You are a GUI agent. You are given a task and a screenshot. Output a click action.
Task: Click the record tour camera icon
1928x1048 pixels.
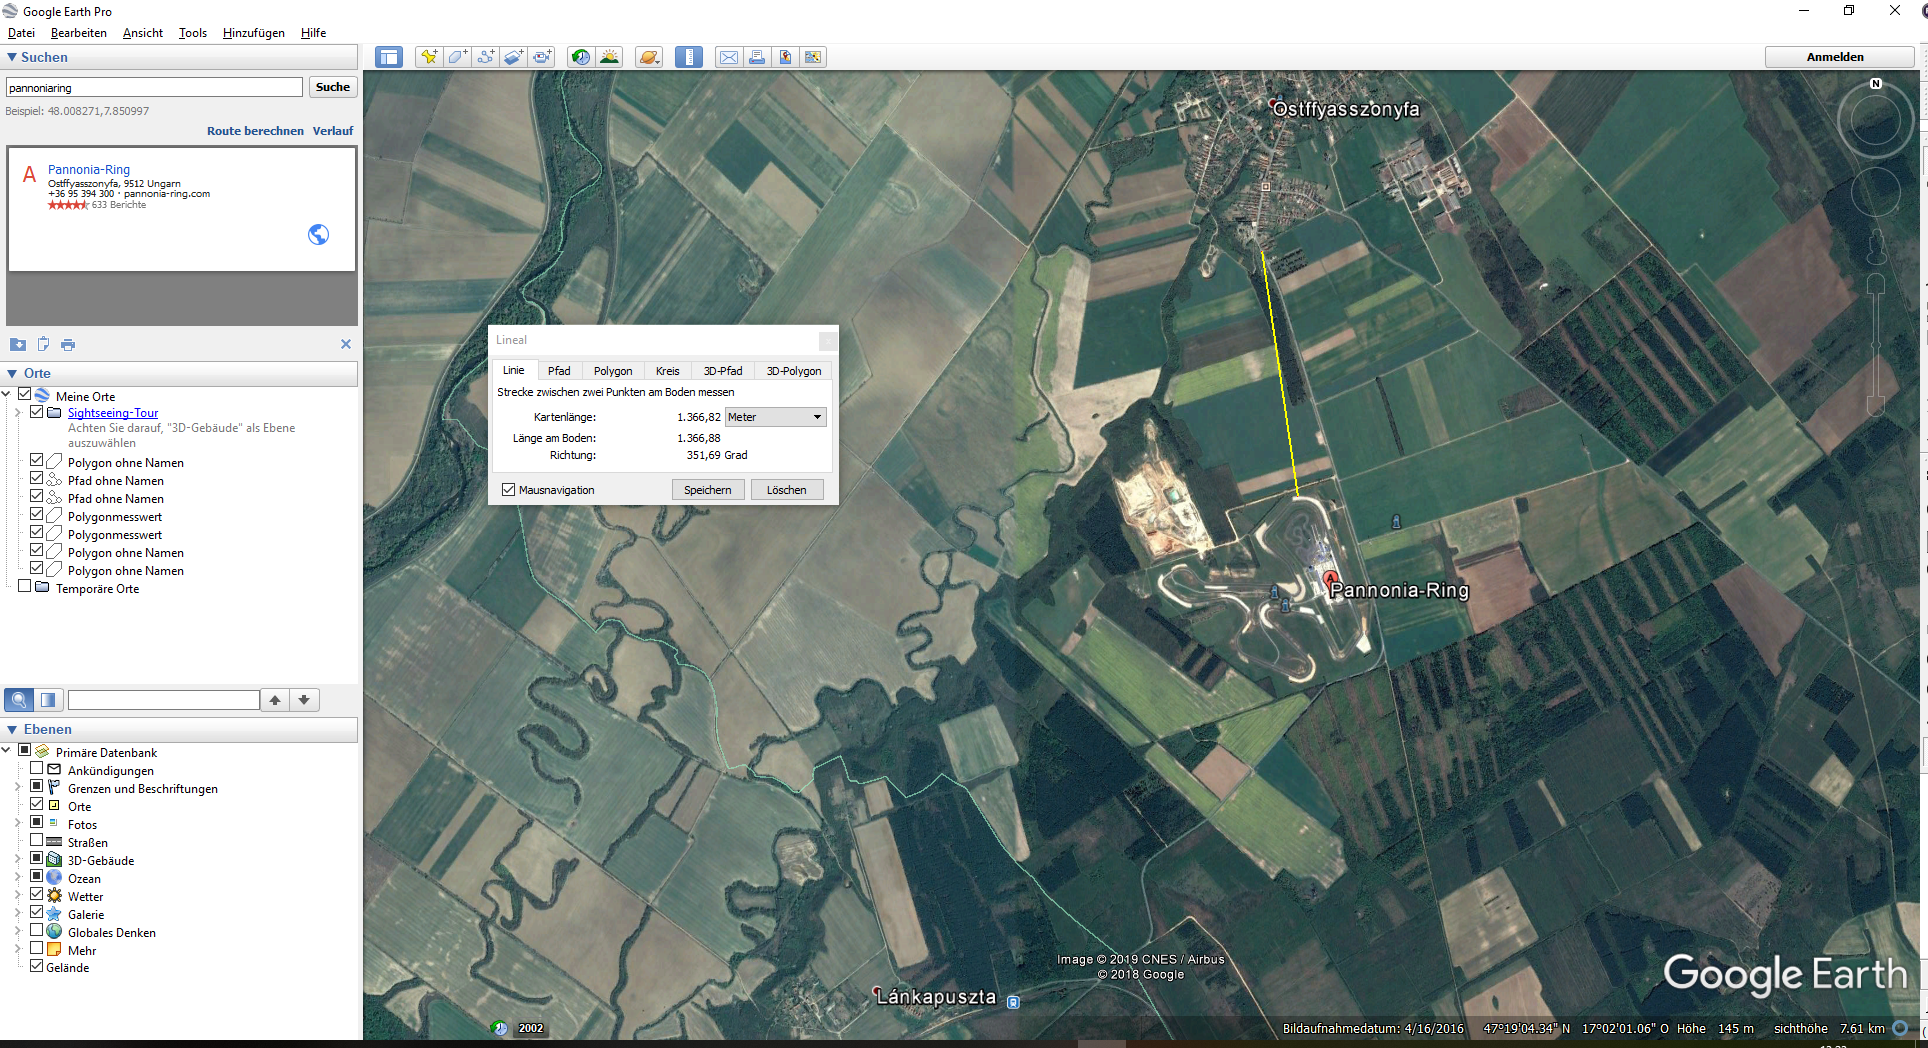[x=541, y=57]
